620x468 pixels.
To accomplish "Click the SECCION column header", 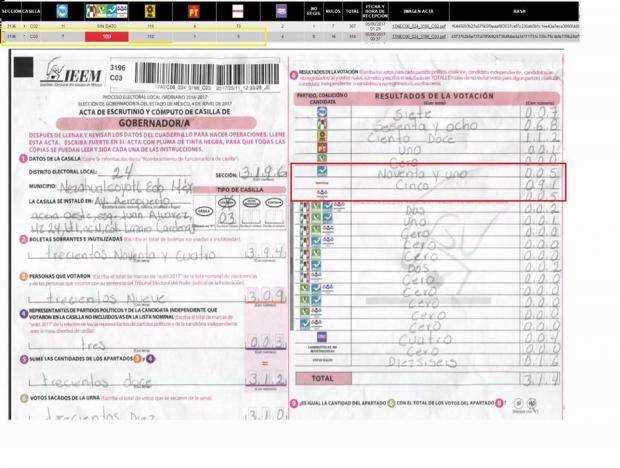I will coord(11,11).
